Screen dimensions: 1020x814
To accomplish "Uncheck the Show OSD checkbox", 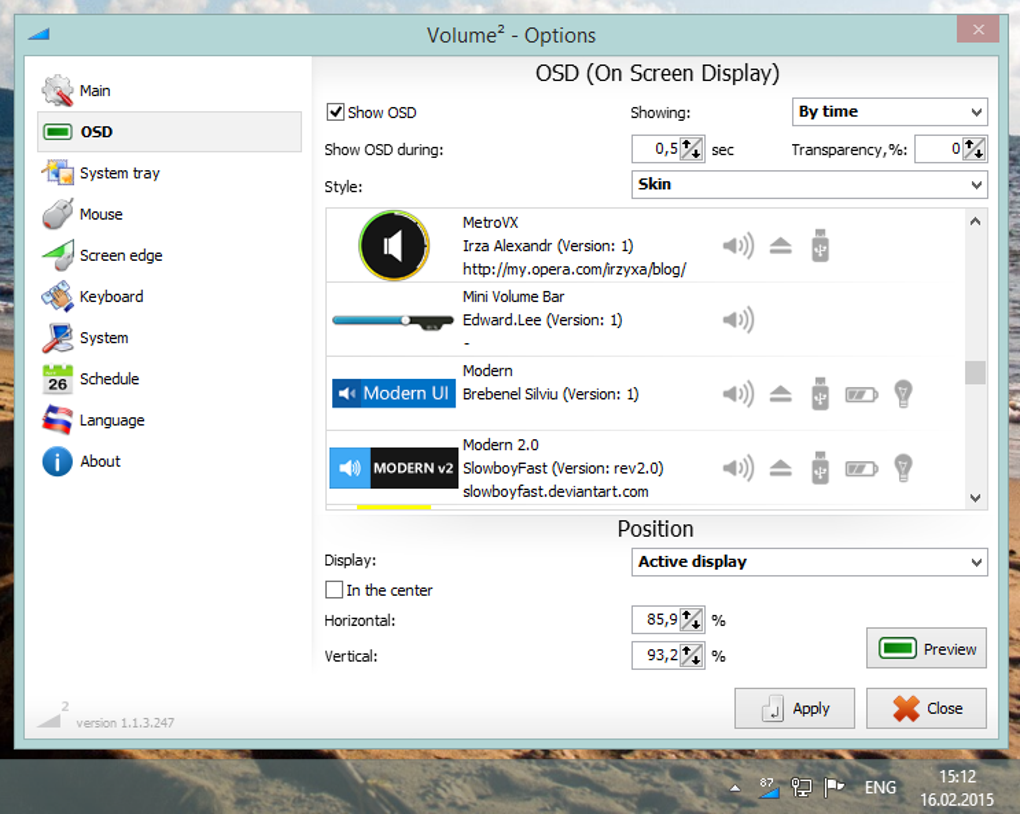I will (x=335, y=112).
